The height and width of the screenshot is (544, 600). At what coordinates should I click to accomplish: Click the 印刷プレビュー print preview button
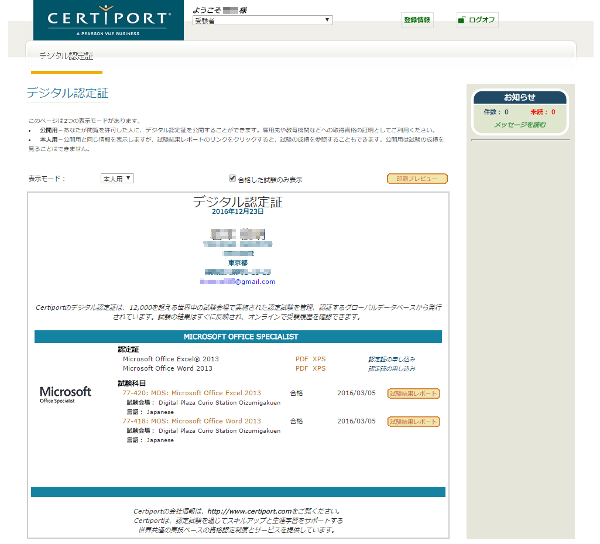pyautogui.click(x=417, y=179)
